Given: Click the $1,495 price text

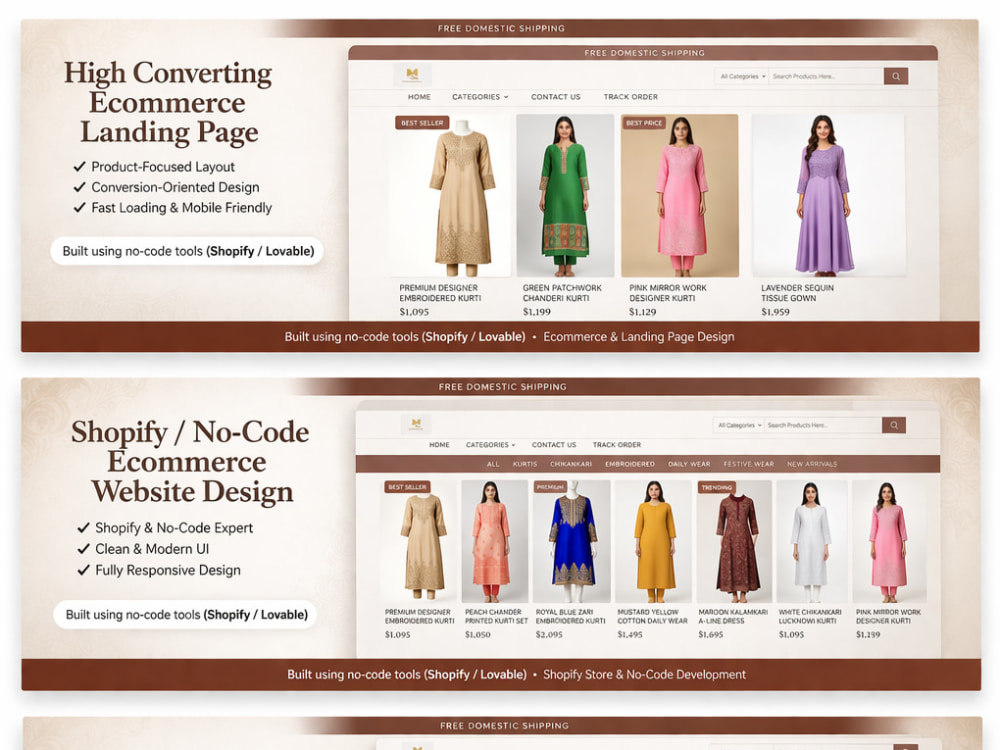Looking at the screenshot, I should click(630, 635).
